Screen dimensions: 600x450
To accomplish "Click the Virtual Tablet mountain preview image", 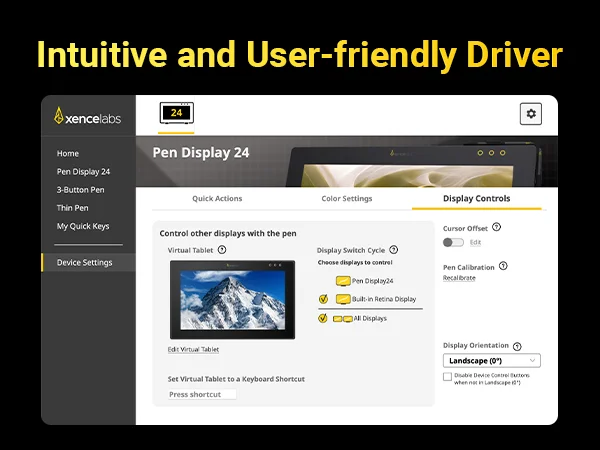I will click(x=232, y=300).
